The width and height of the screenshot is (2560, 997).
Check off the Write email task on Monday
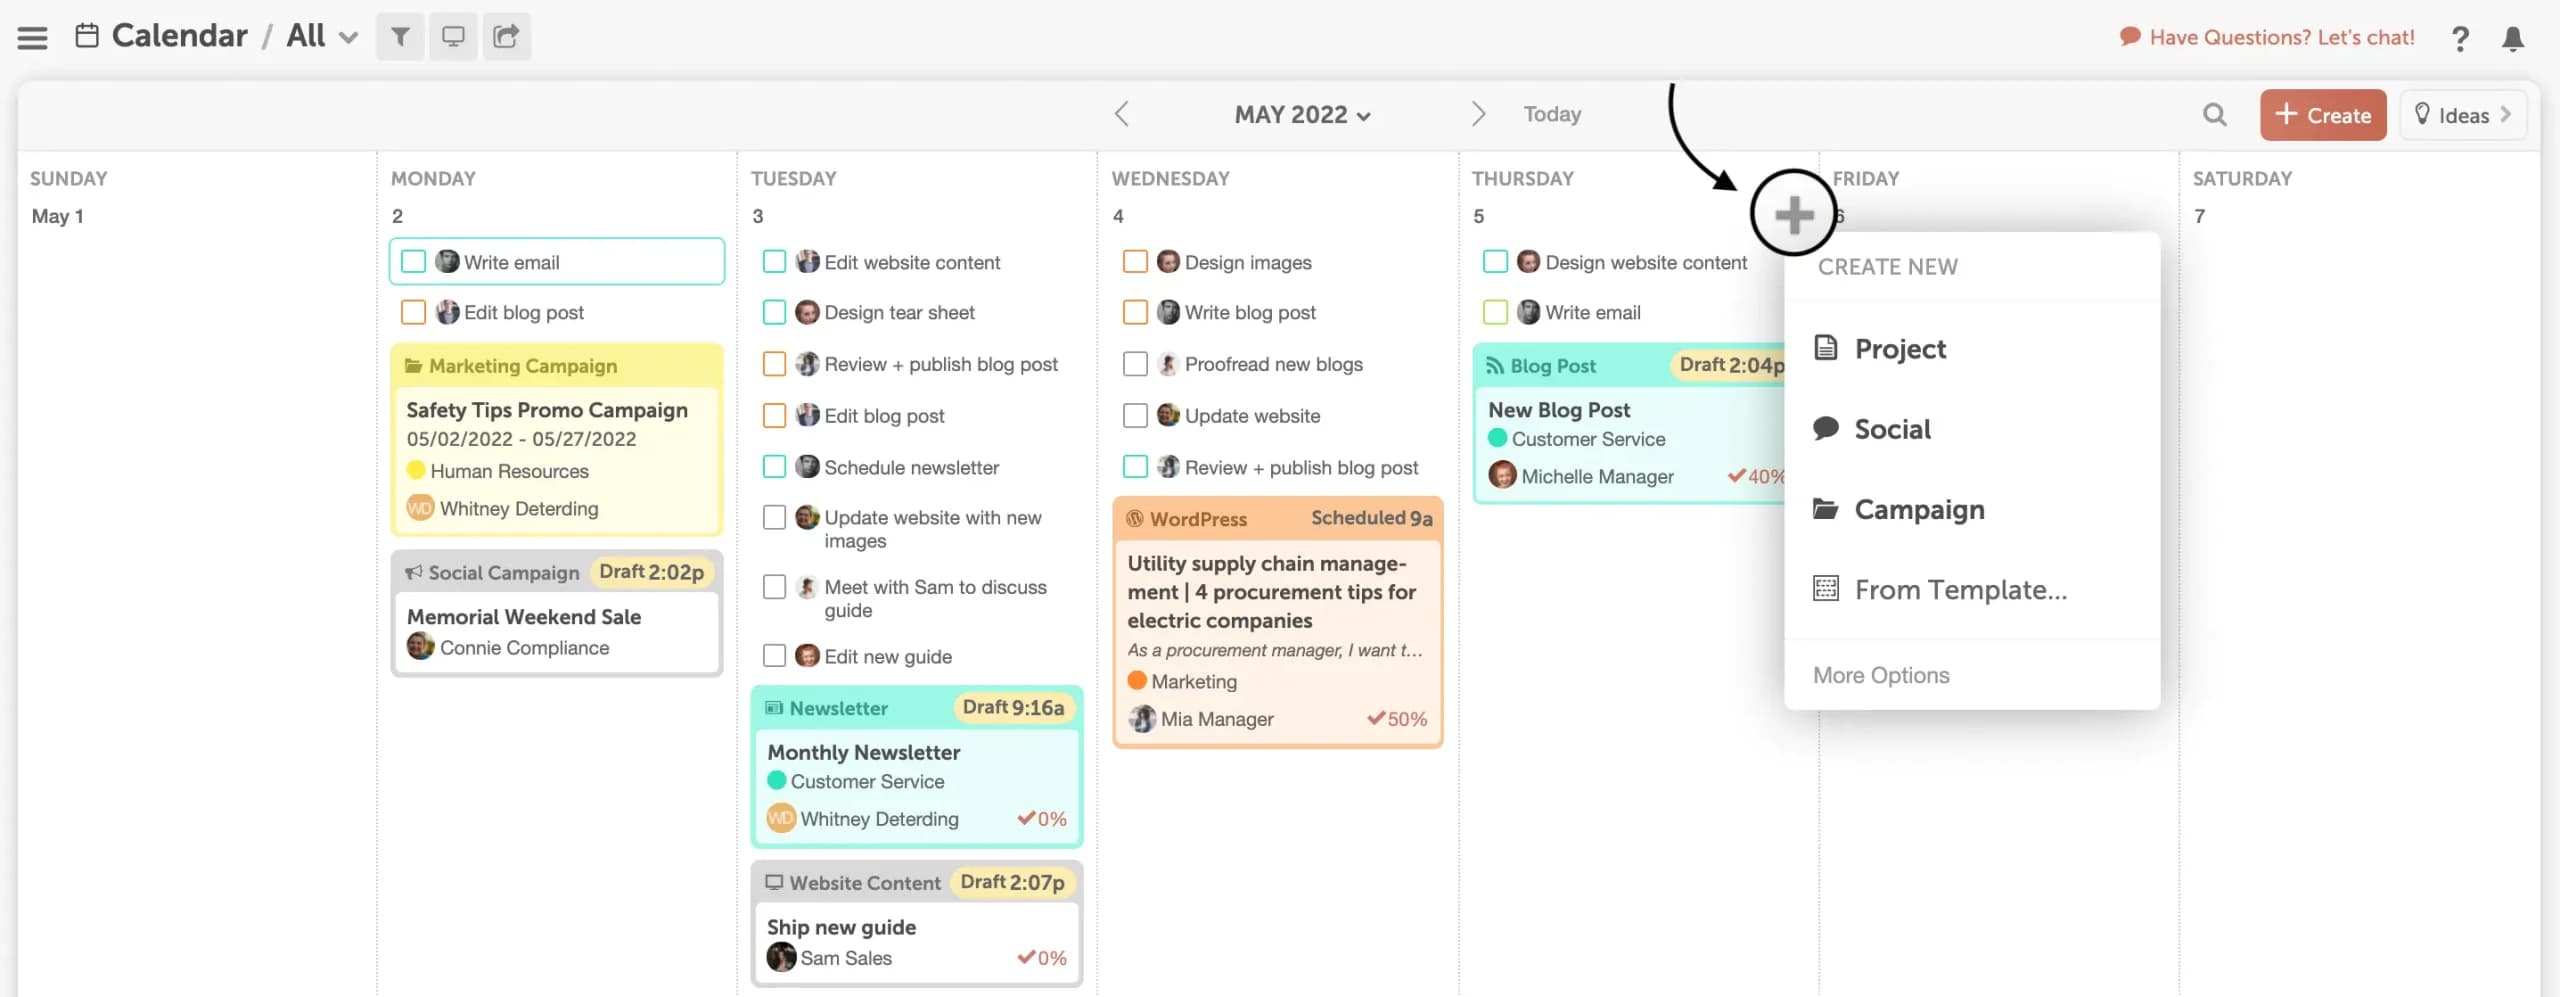413,261
